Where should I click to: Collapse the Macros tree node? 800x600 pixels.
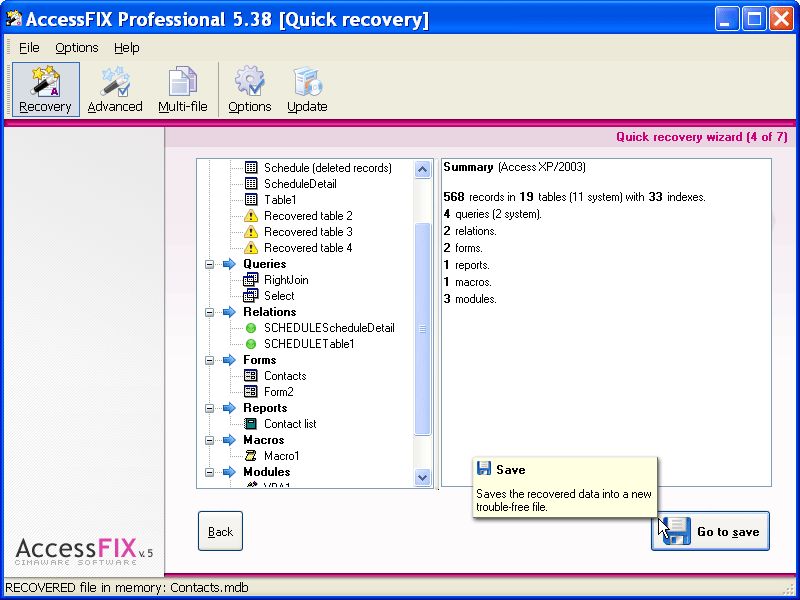pos(209,440)
